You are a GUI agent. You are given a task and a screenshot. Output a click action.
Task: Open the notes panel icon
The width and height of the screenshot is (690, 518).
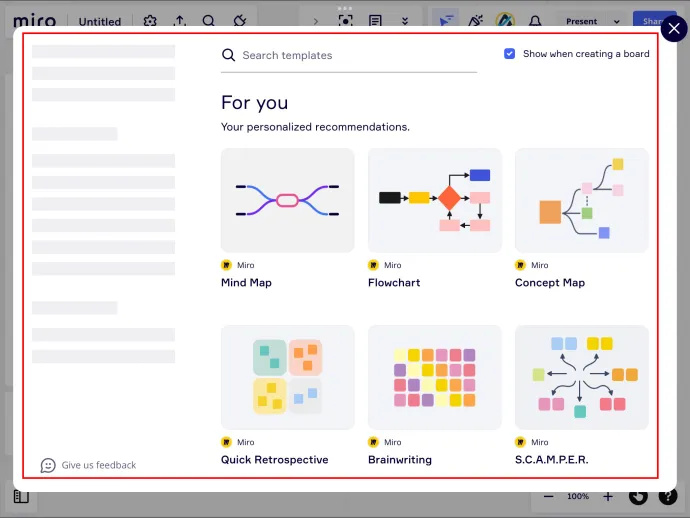click(375, 21)
